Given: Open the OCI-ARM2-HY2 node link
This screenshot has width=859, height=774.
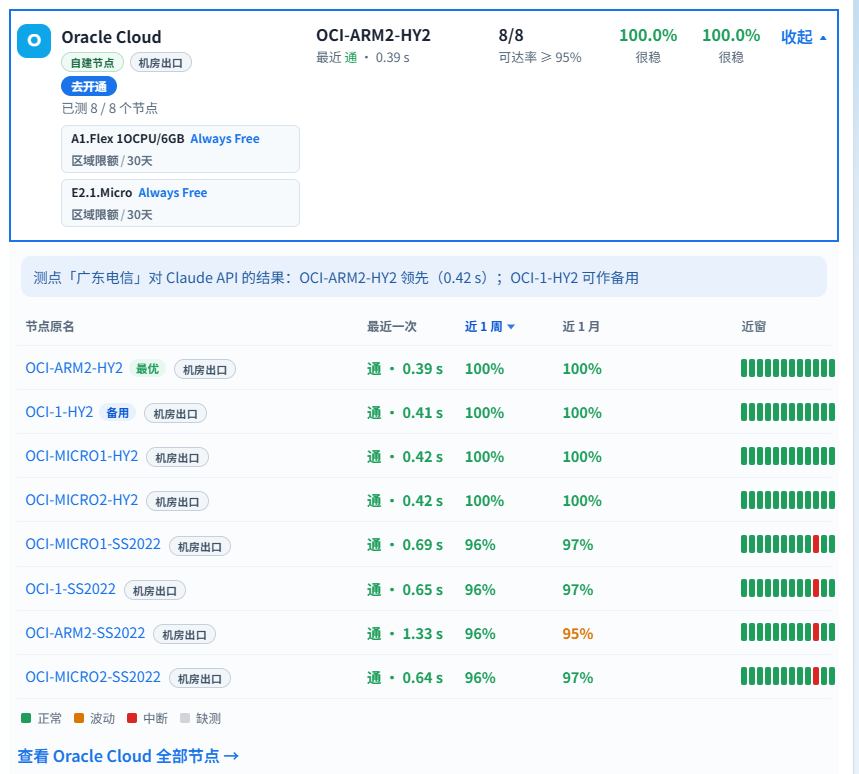Looking at the screenshot, I should (74, 368).
